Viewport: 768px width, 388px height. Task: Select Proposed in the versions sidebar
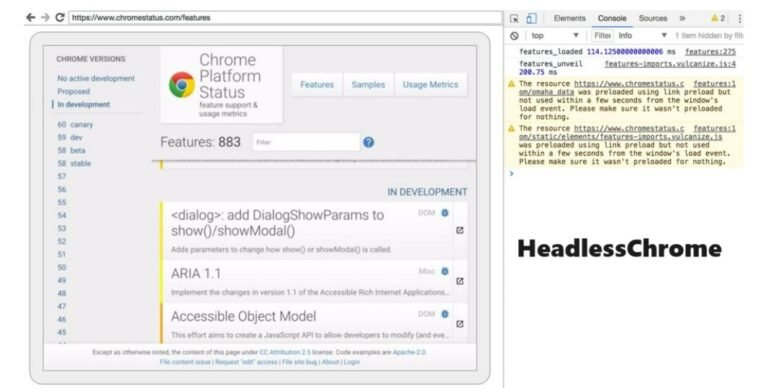pyautogui.click(x=73, y=92)
